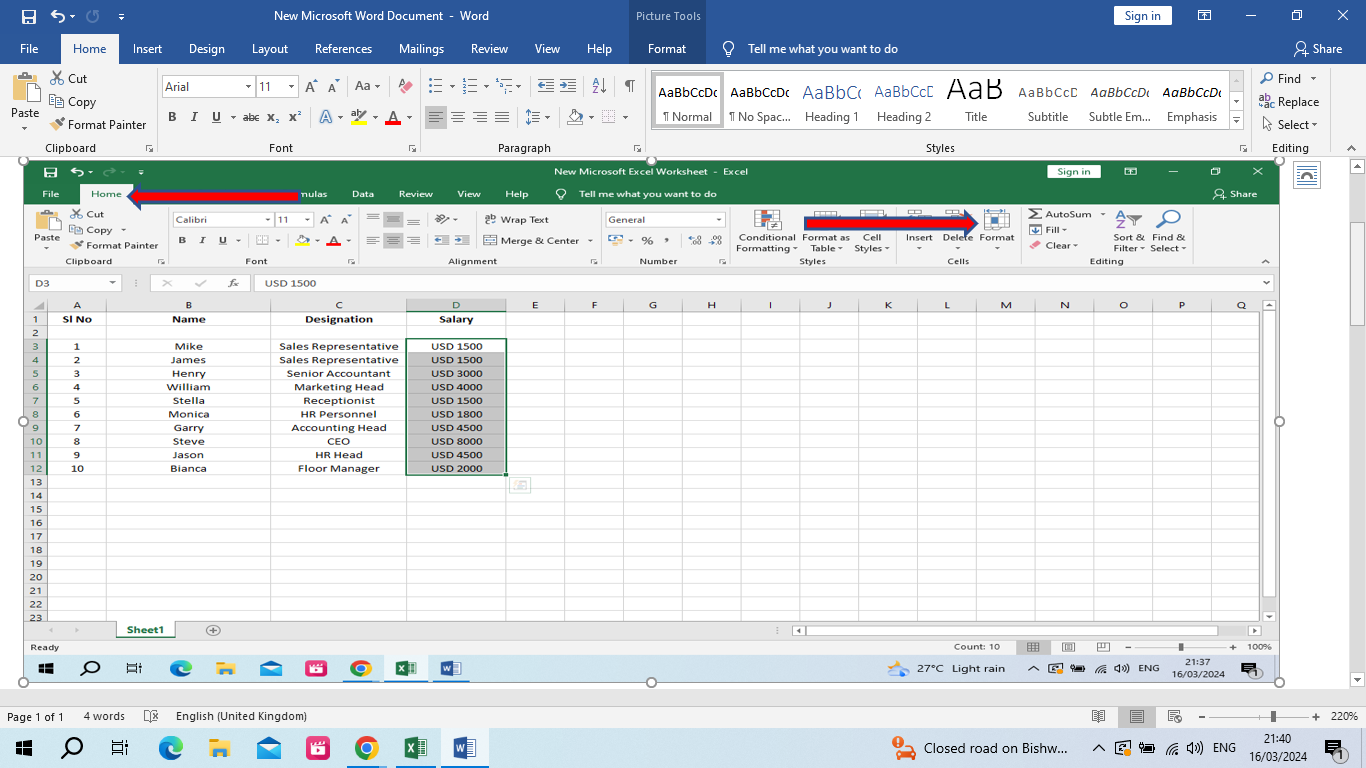Apply the Heading 1 style
This screenshot has width=1366, height=768.
tap(832, 101)
